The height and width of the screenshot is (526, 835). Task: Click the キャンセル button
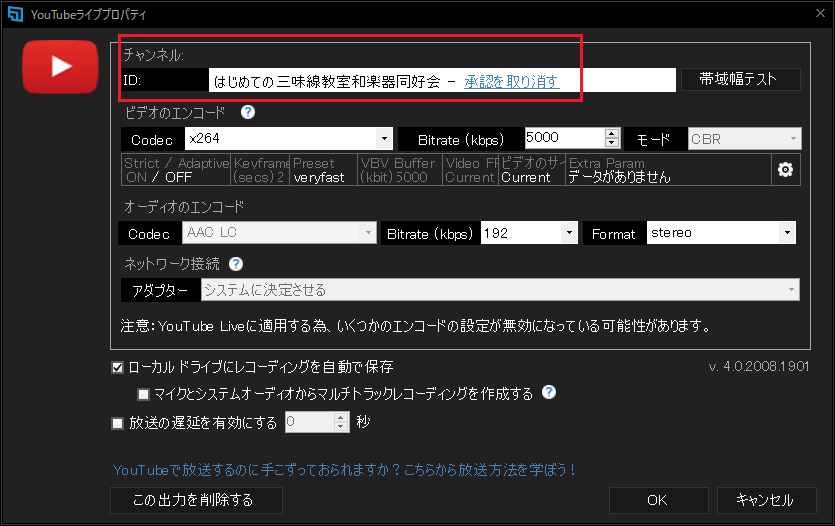(x=766, y=500)
